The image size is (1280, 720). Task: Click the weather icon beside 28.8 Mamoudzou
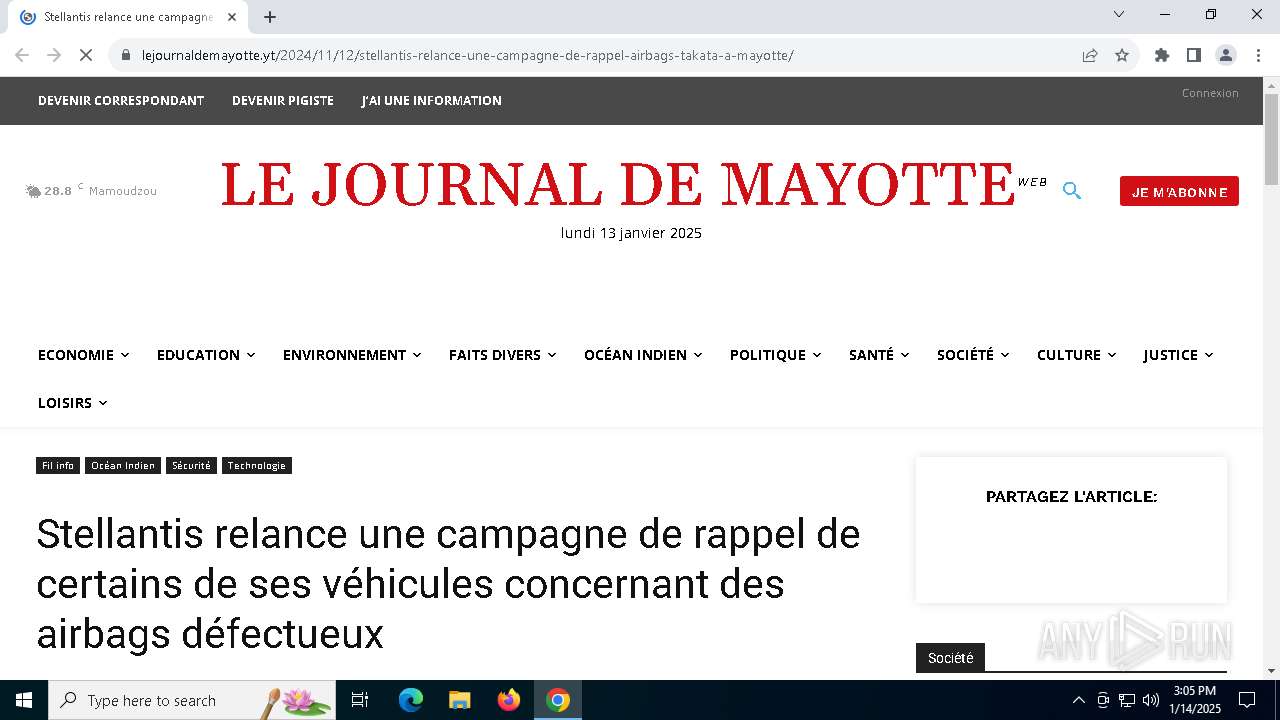[x=33, y=191]
